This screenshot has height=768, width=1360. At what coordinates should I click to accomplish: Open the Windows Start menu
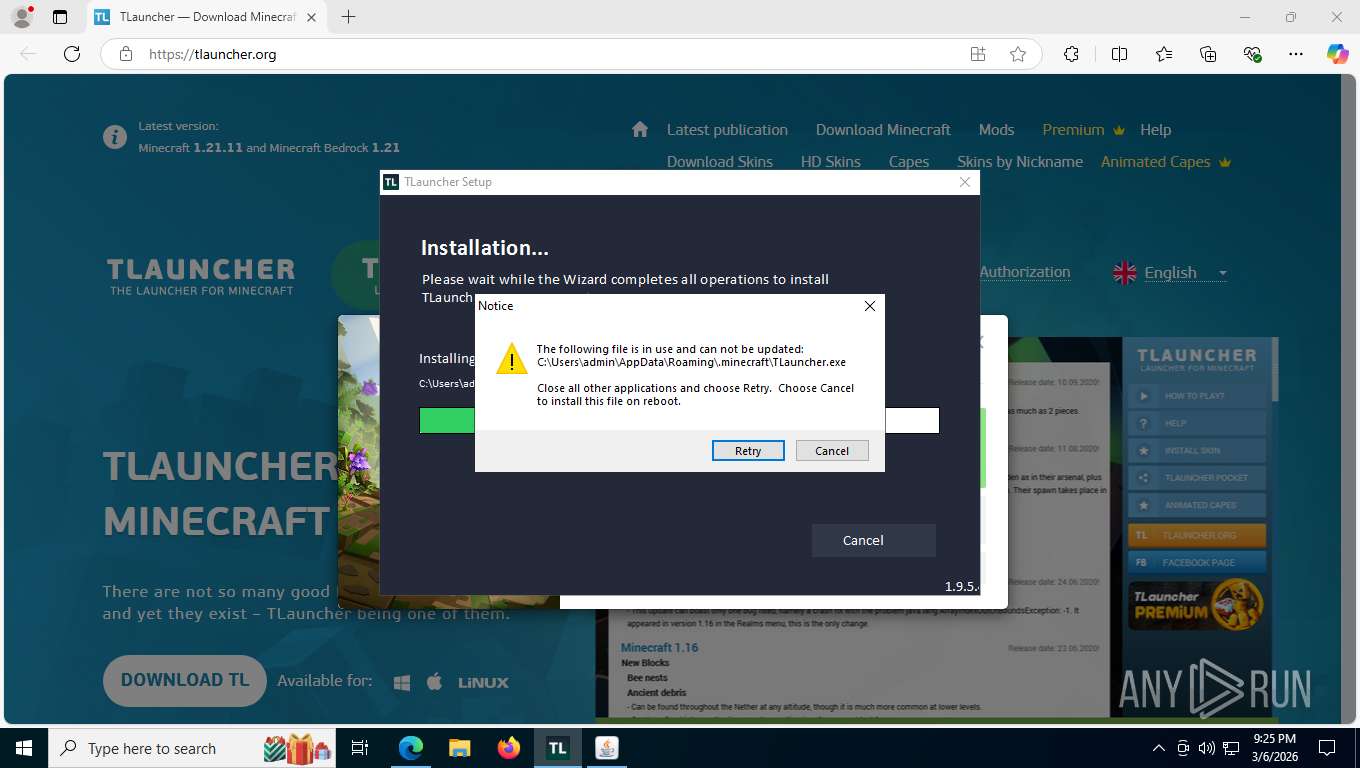click(x=23, y=748)
